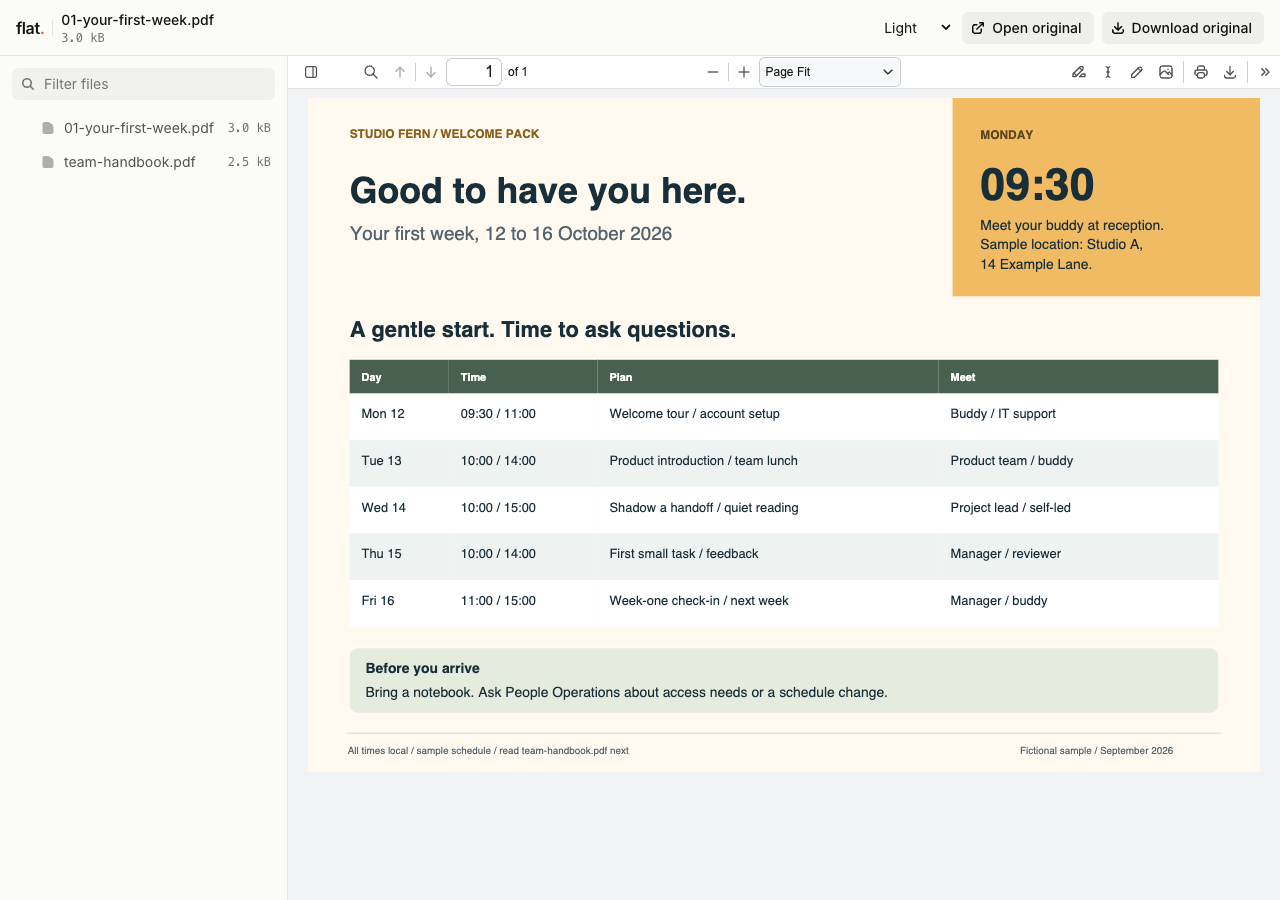This screenshot has height=900, width=1280.
Task: Select the add text annotation tool
Action: click(1108, 72)
